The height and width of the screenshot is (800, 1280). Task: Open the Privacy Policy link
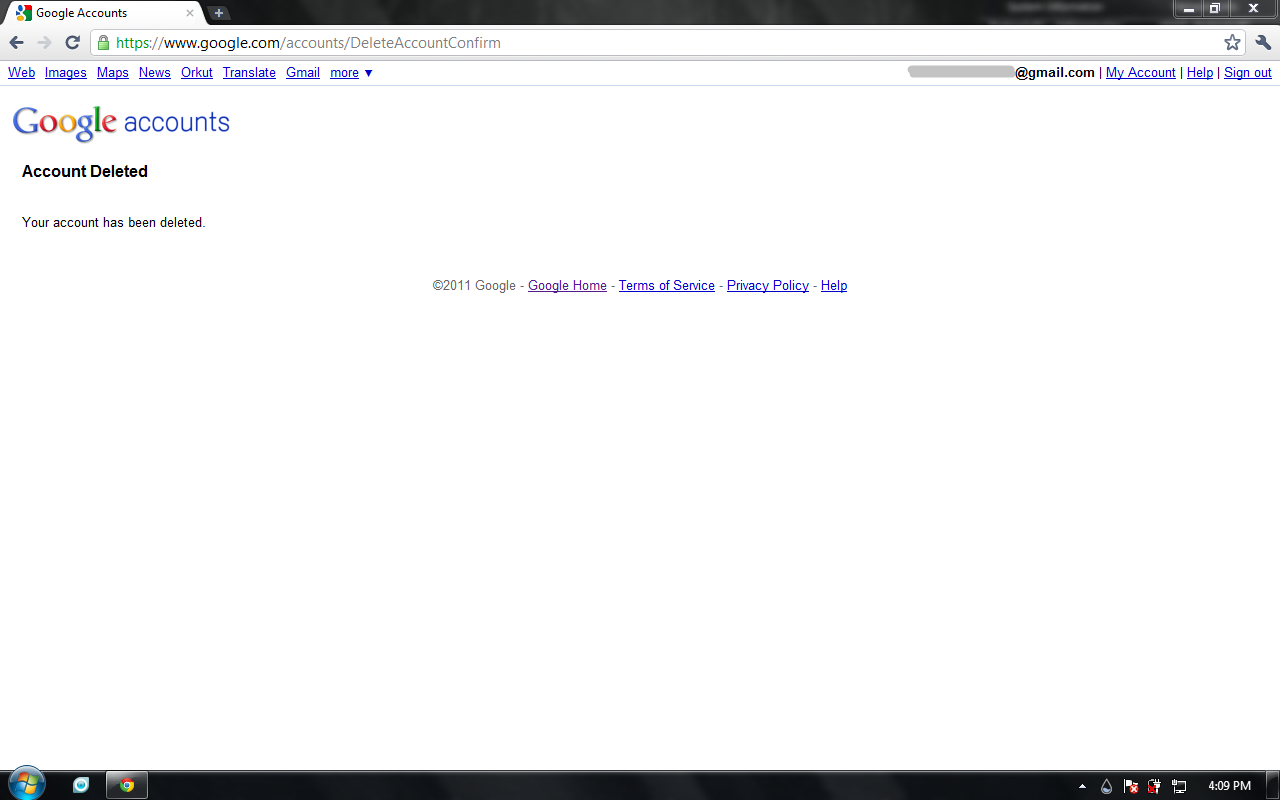pyautogui.click(x=768, y=286)
